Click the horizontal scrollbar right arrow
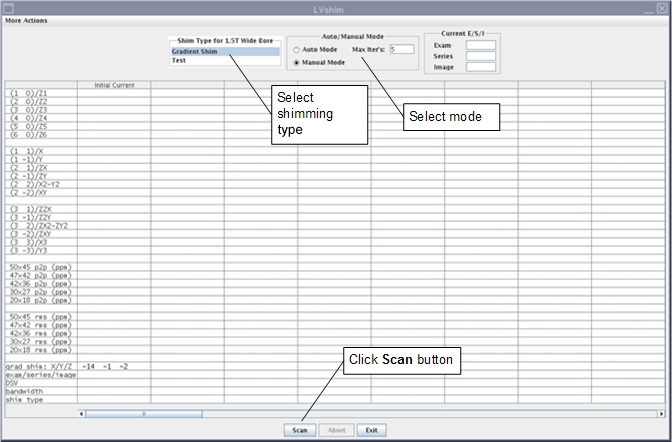The height and width of the screenshot is (442, 672). [661, 412]
